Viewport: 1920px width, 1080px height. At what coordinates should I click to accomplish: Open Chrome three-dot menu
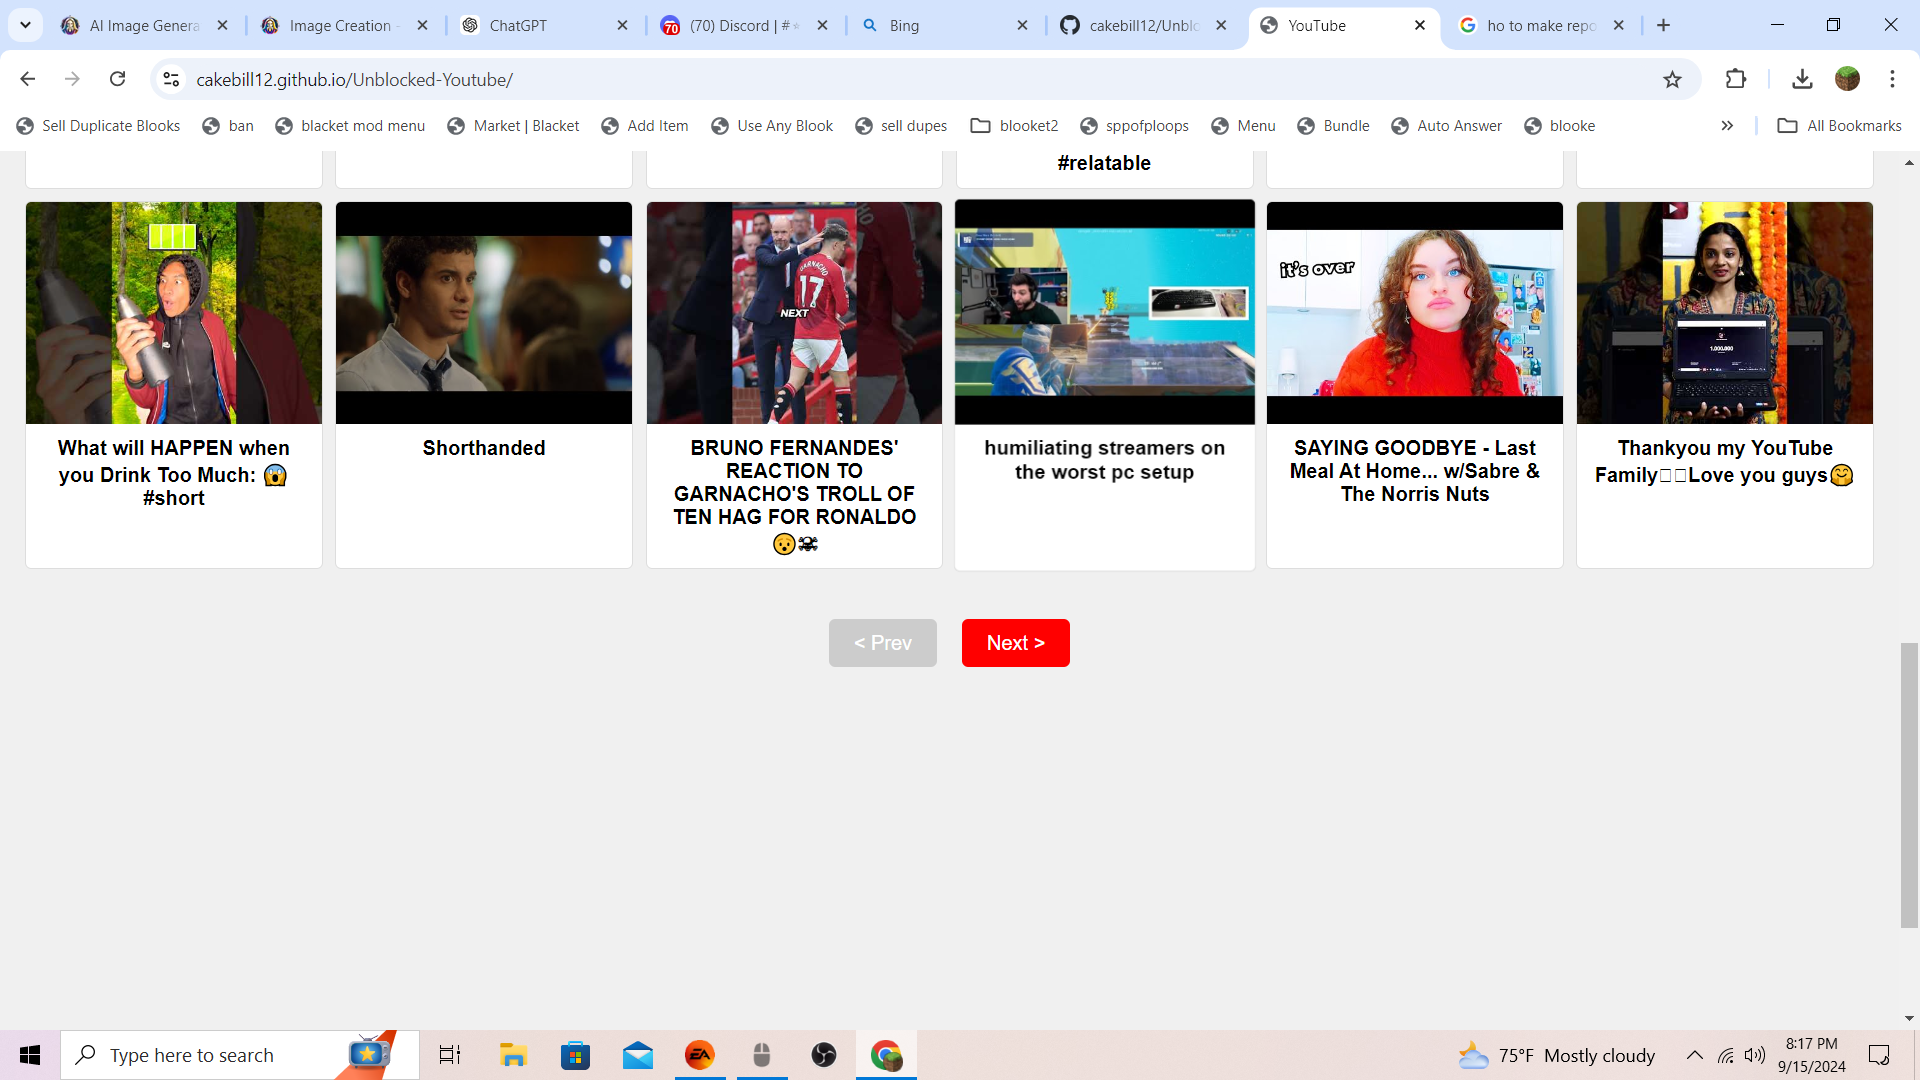pyautogui.click(x=1892, y=79)
